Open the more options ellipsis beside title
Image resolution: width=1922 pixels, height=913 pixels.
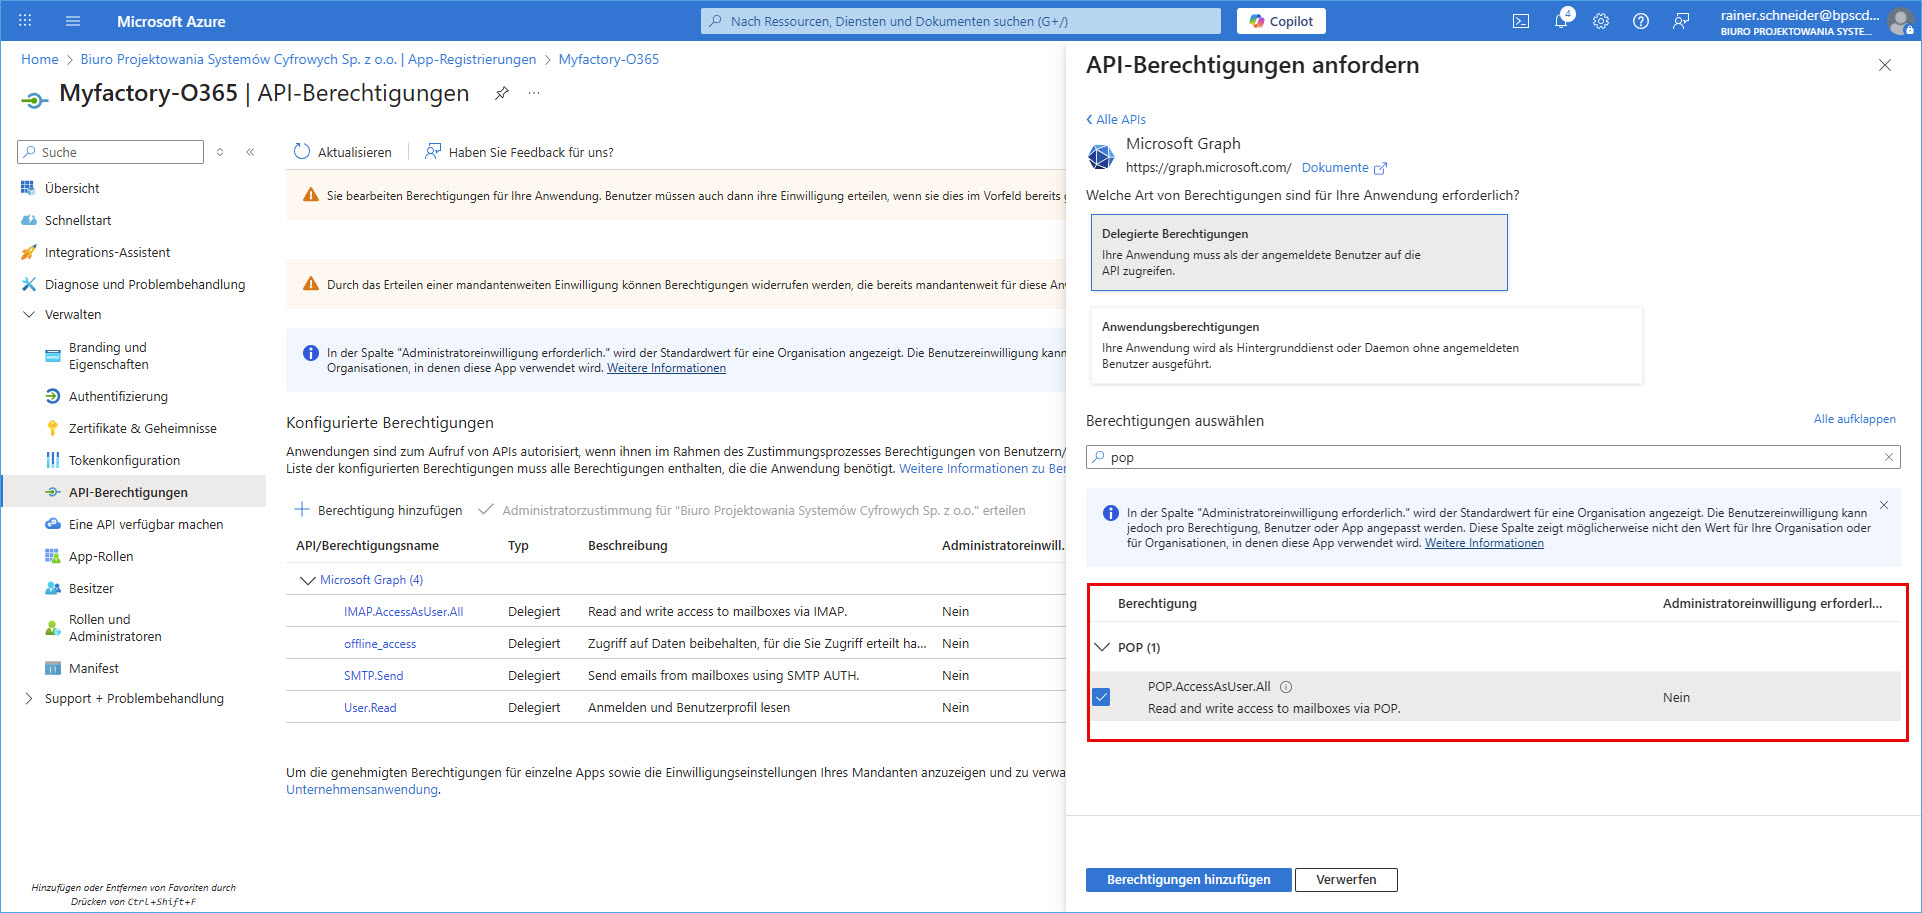click(x=534, y=93)
